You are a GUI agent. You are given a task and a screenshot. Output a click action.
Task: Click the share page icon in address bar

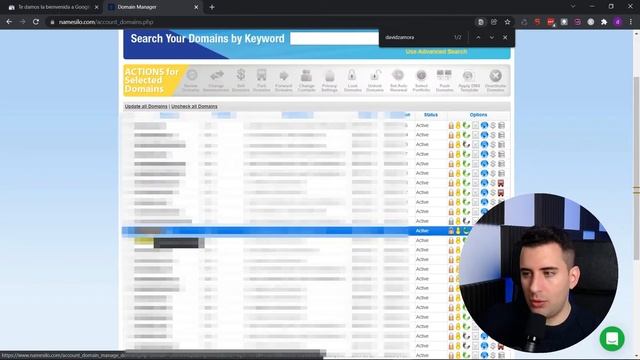pos(494,22)
